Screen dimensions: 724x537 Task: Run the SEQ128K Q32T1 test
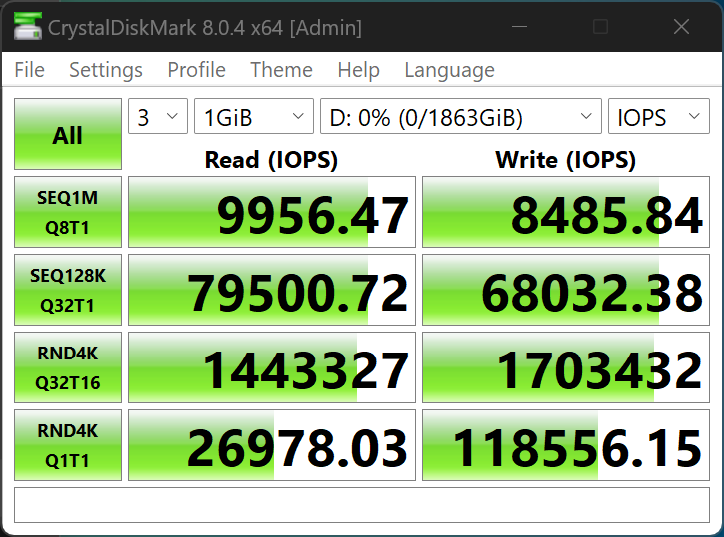(68, 290)
